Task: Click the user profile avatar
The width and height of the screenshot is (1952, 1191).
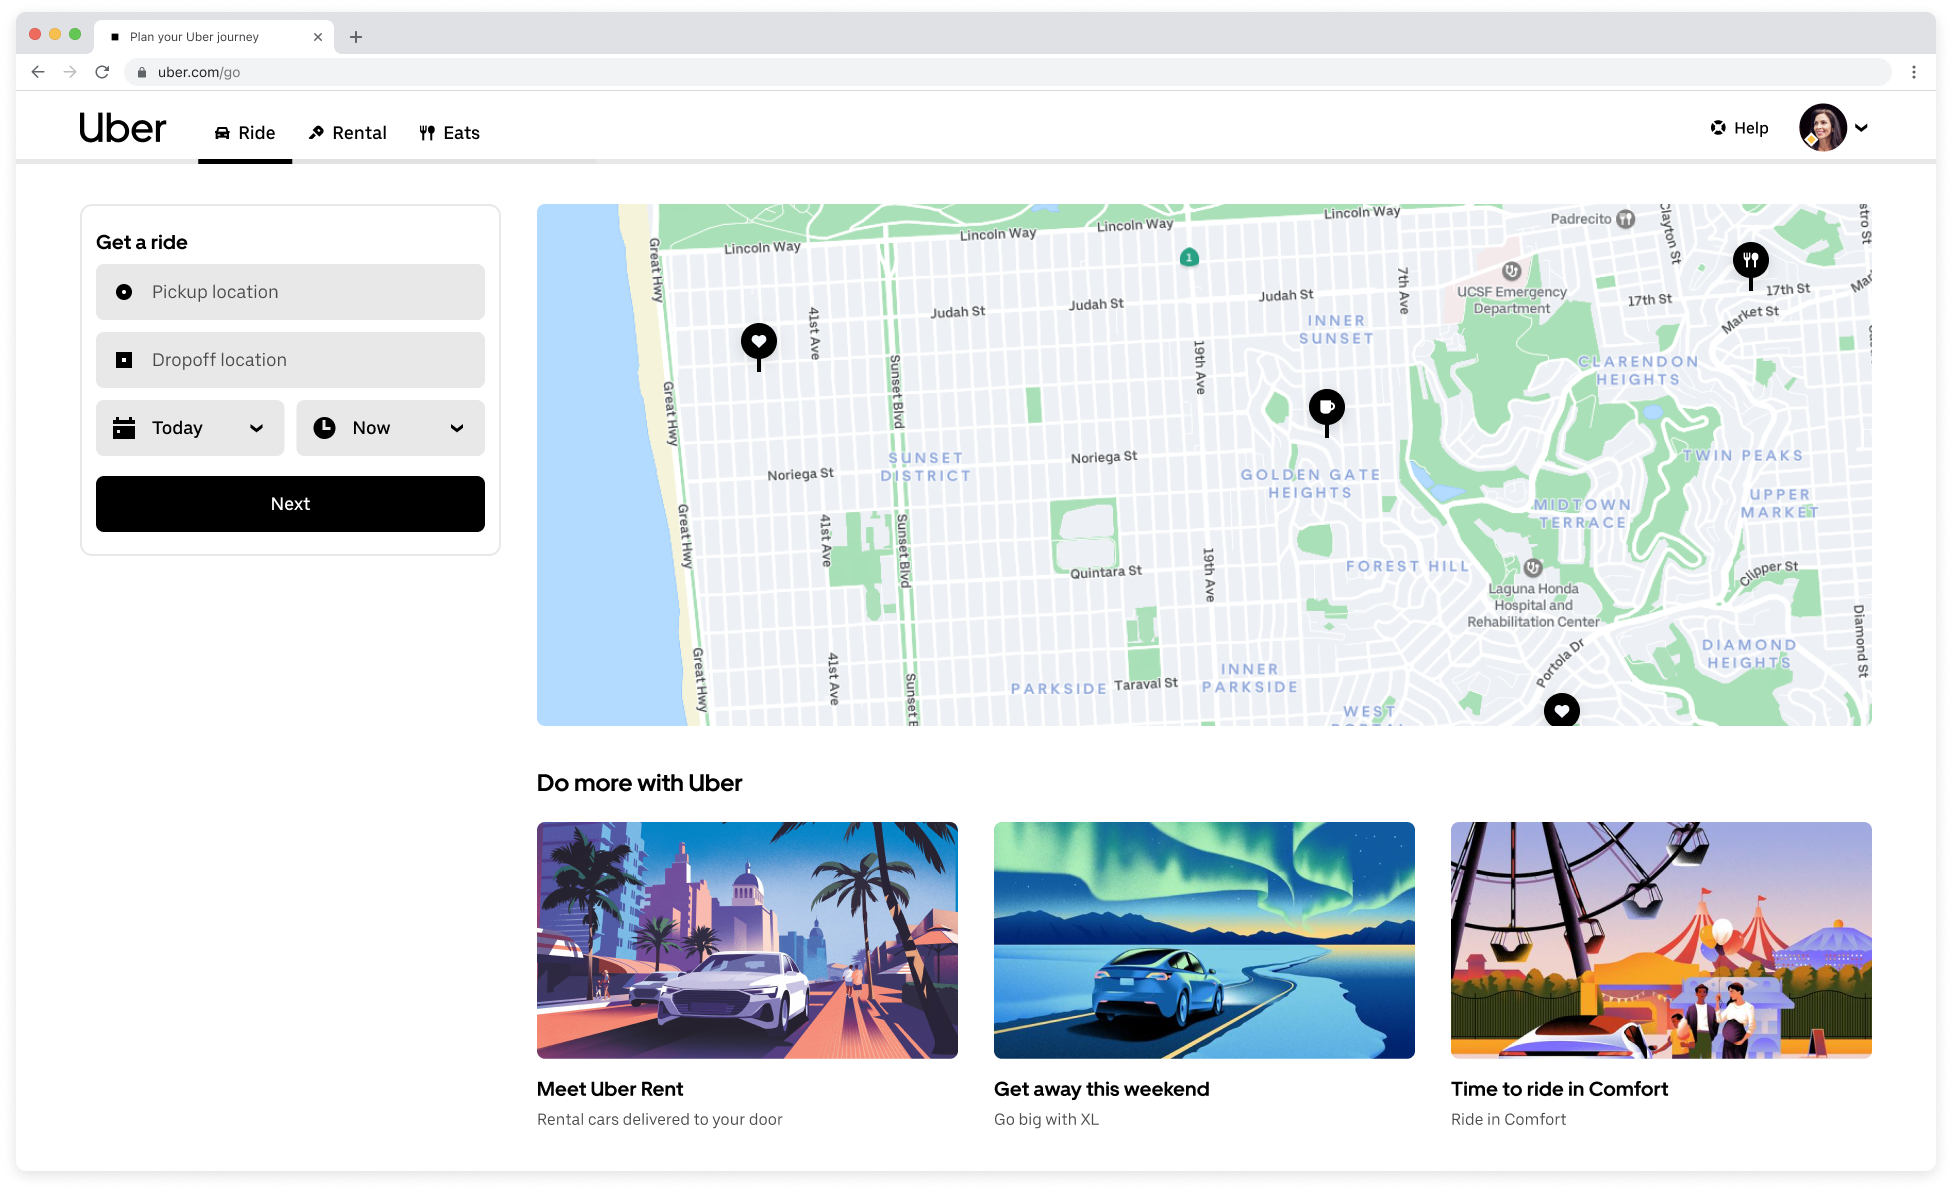Action: click(x=1823, y=128)
